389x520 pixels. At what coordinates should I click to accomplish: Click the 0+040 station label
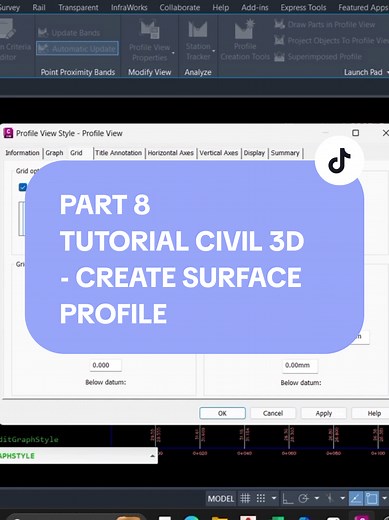click(x=245, y=453)
